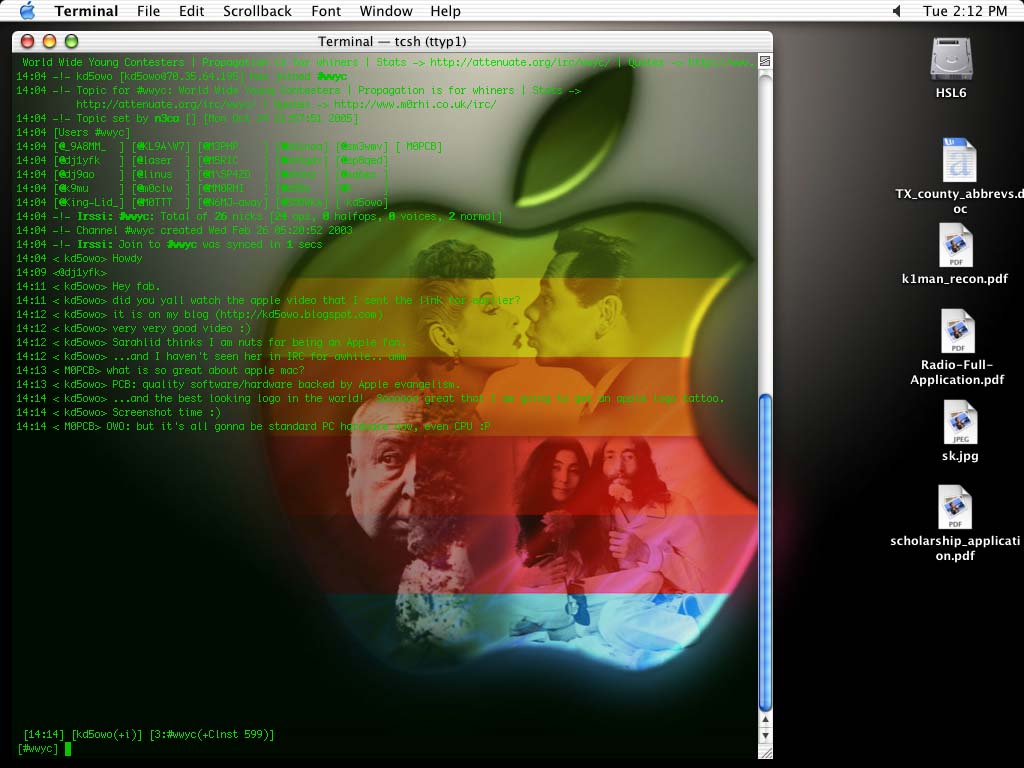Open the File menu
This screenshot has width=1024, height=768.
click(148, 11)
